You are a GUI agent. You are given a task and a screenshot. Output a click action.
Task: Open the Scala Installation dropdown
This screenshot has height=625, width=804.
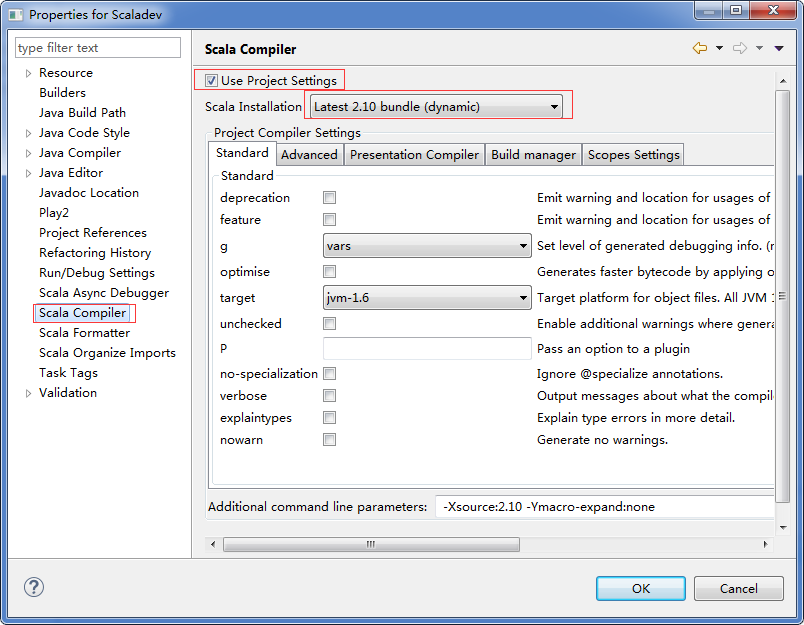click(436, 107)
